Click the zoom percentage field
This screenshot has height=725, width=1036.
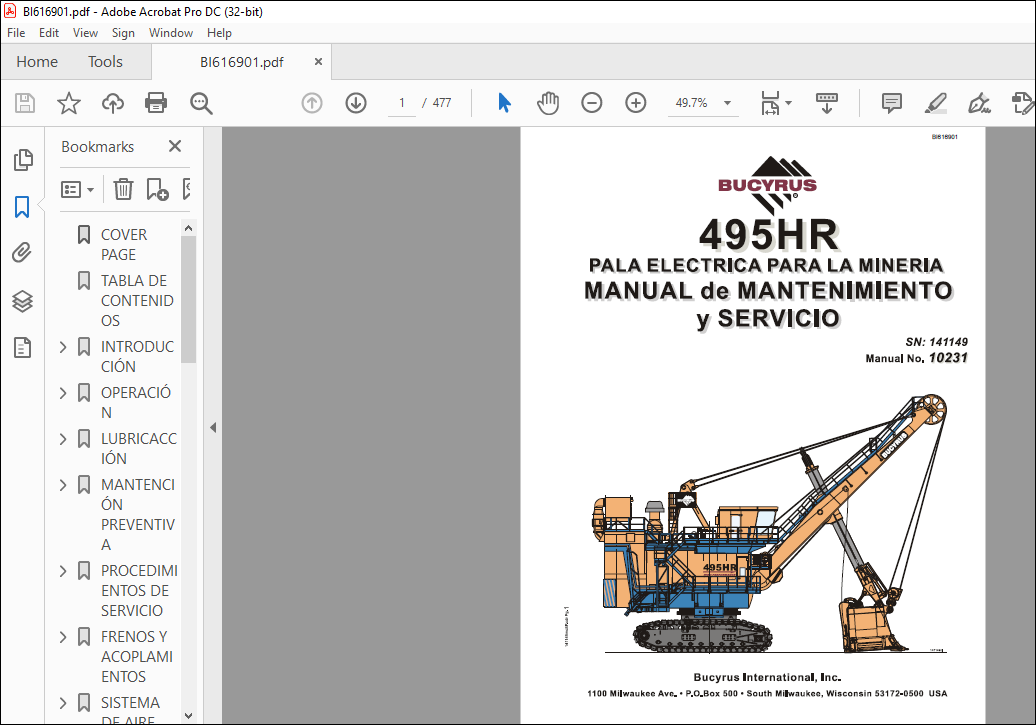coord(691,103)
